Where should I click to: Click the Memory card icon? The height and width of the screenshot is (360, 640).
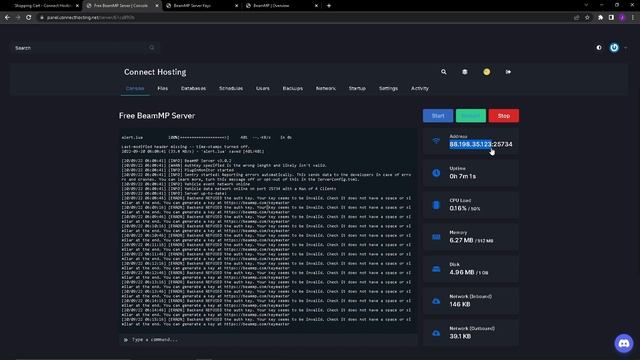pyautogui.click(x=436, y=237)
